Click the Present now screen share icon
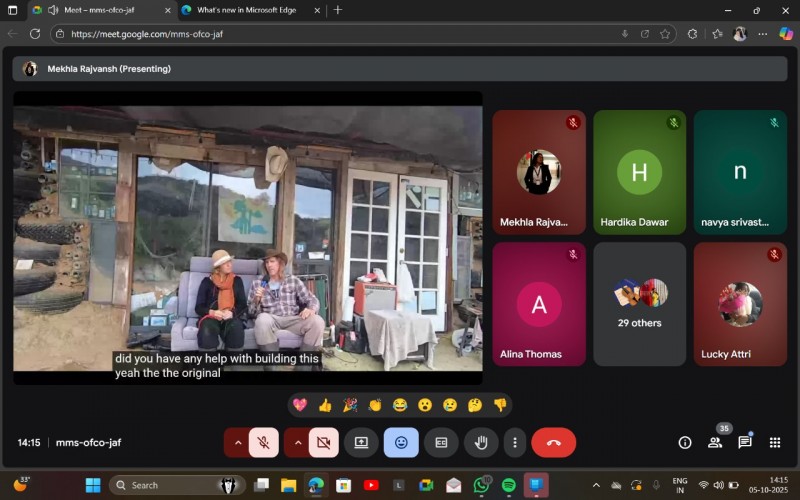 (361, 442)
